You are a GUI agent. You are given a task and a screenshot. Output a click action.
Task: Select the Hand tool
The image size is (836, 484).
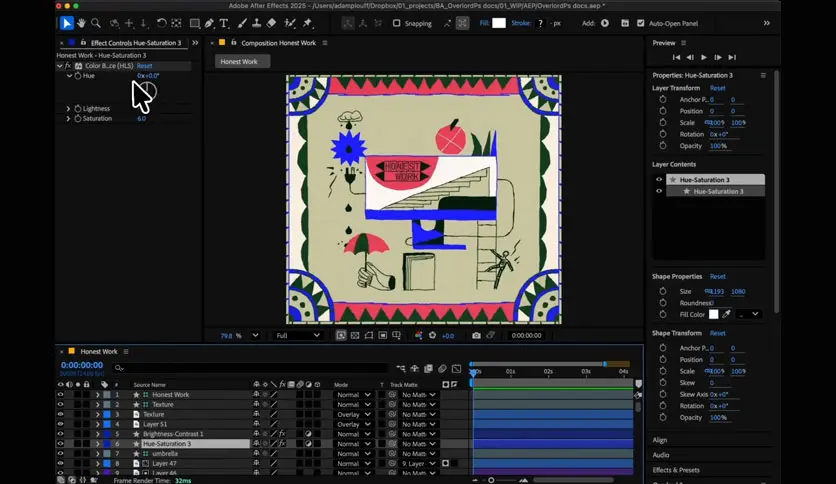click(81, 23)
